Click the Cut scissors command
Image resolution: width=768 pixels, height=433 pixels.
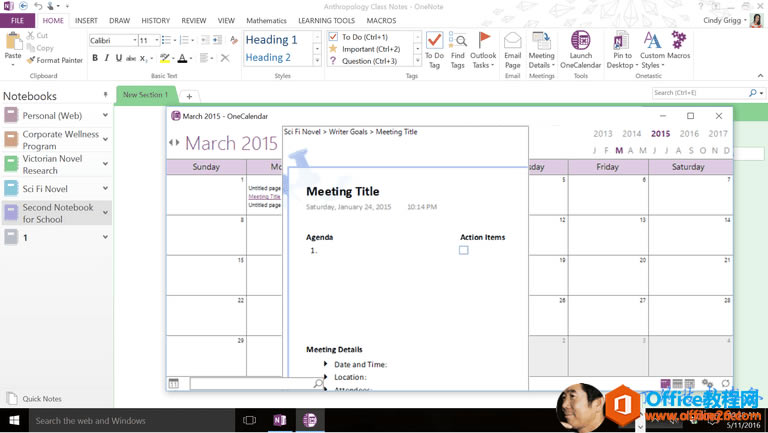(x=37, y=35)
